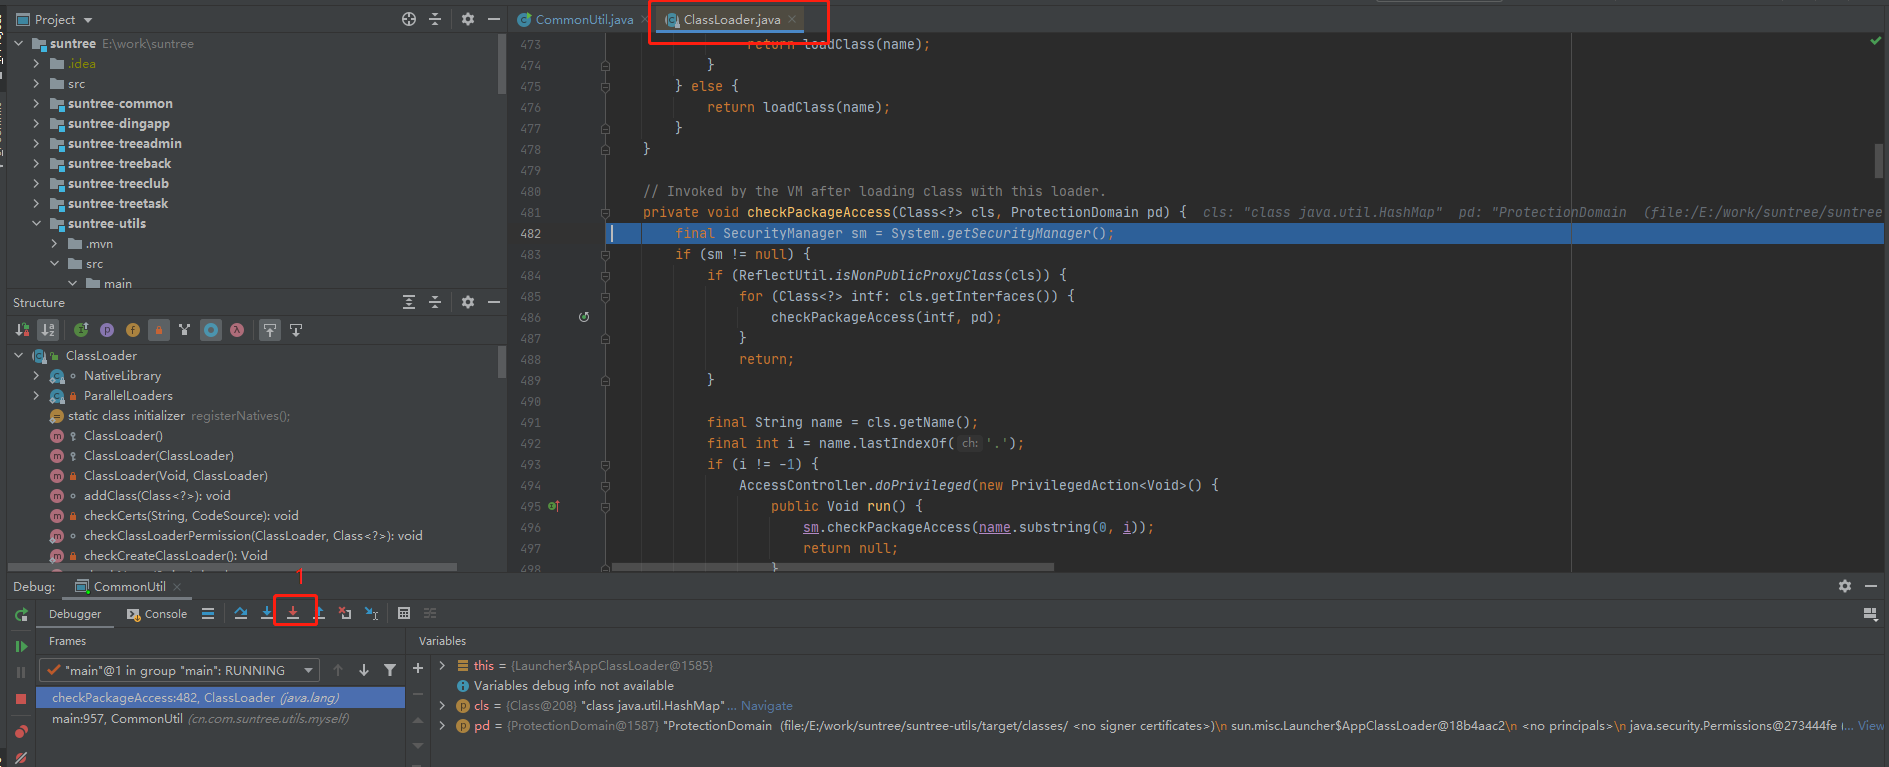The height and width of the screenshot is (767, 1889).
Task: Collapse all in Project panel
Action: tap(435, 19)
